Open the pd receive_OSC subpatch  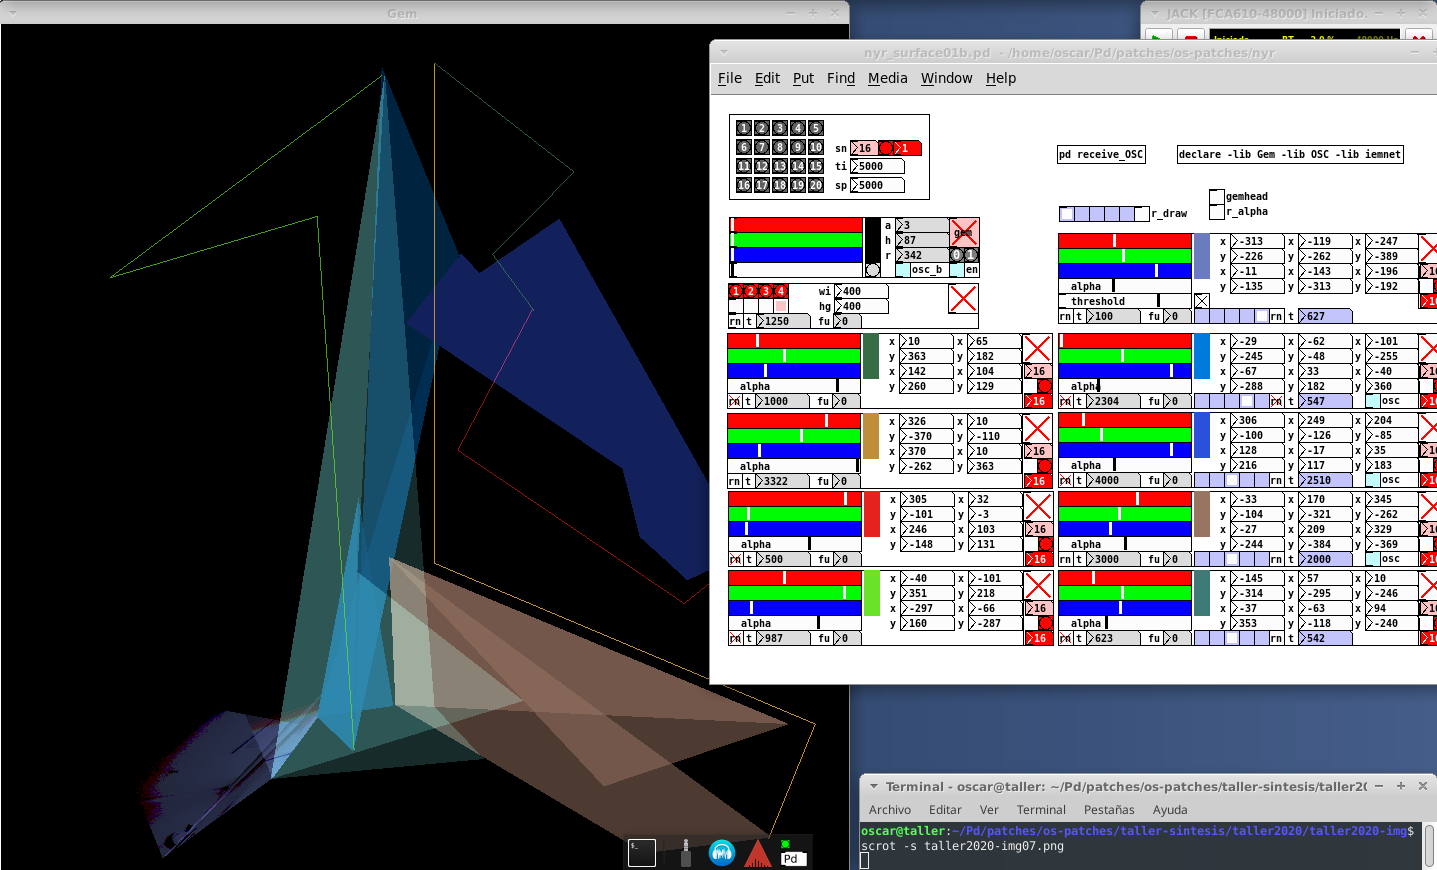(1100, 154)
